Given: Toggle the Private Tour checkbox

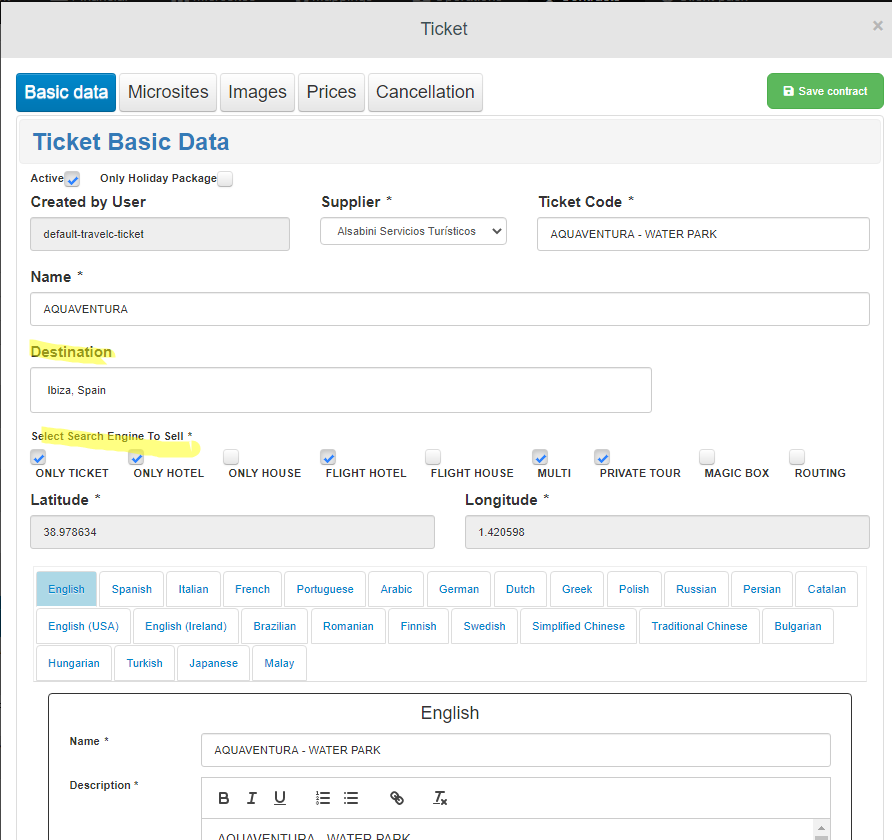Looking at the screenshot, I should pyautogui.click(x=602, y=457).
